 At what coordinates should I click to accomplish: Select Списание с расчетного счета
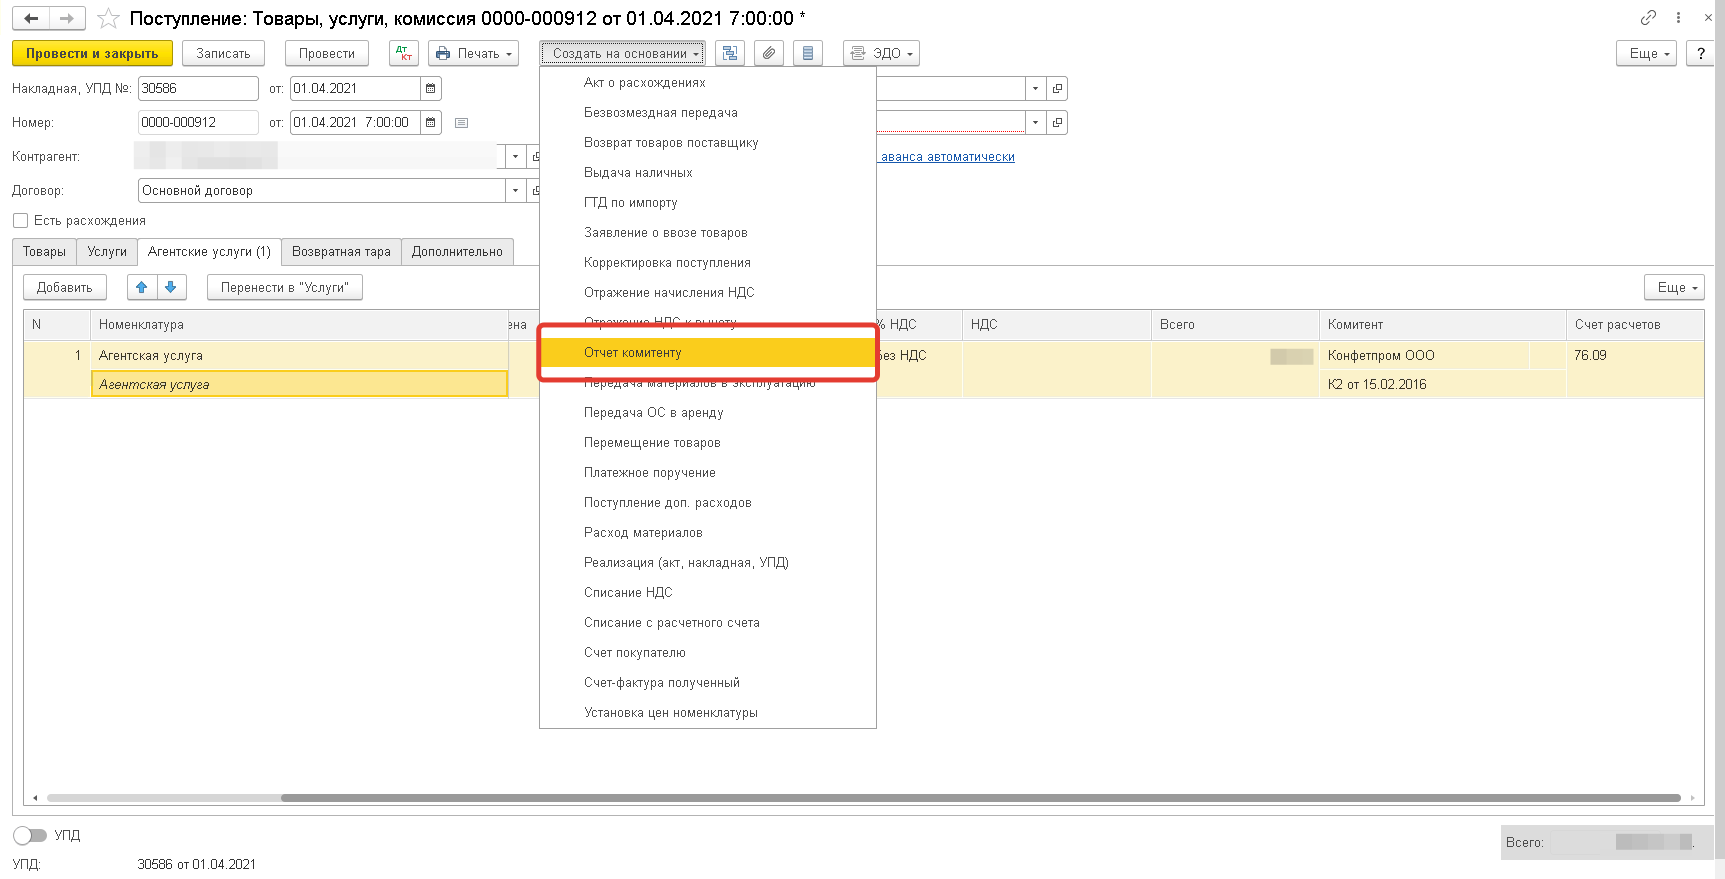[708, 622]
